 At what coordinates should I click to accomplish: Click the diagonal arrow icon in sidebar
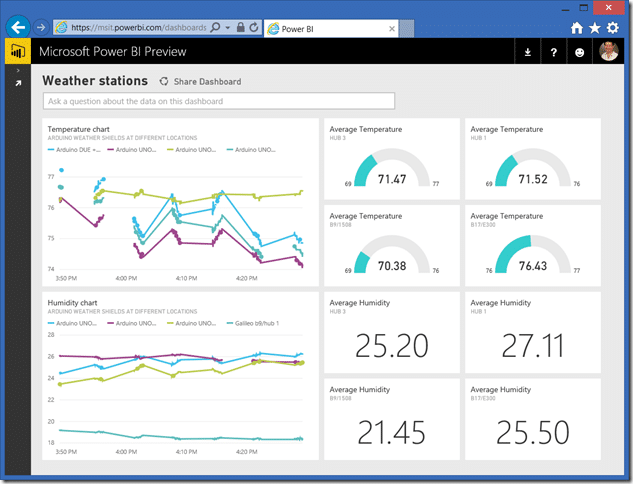18,83
